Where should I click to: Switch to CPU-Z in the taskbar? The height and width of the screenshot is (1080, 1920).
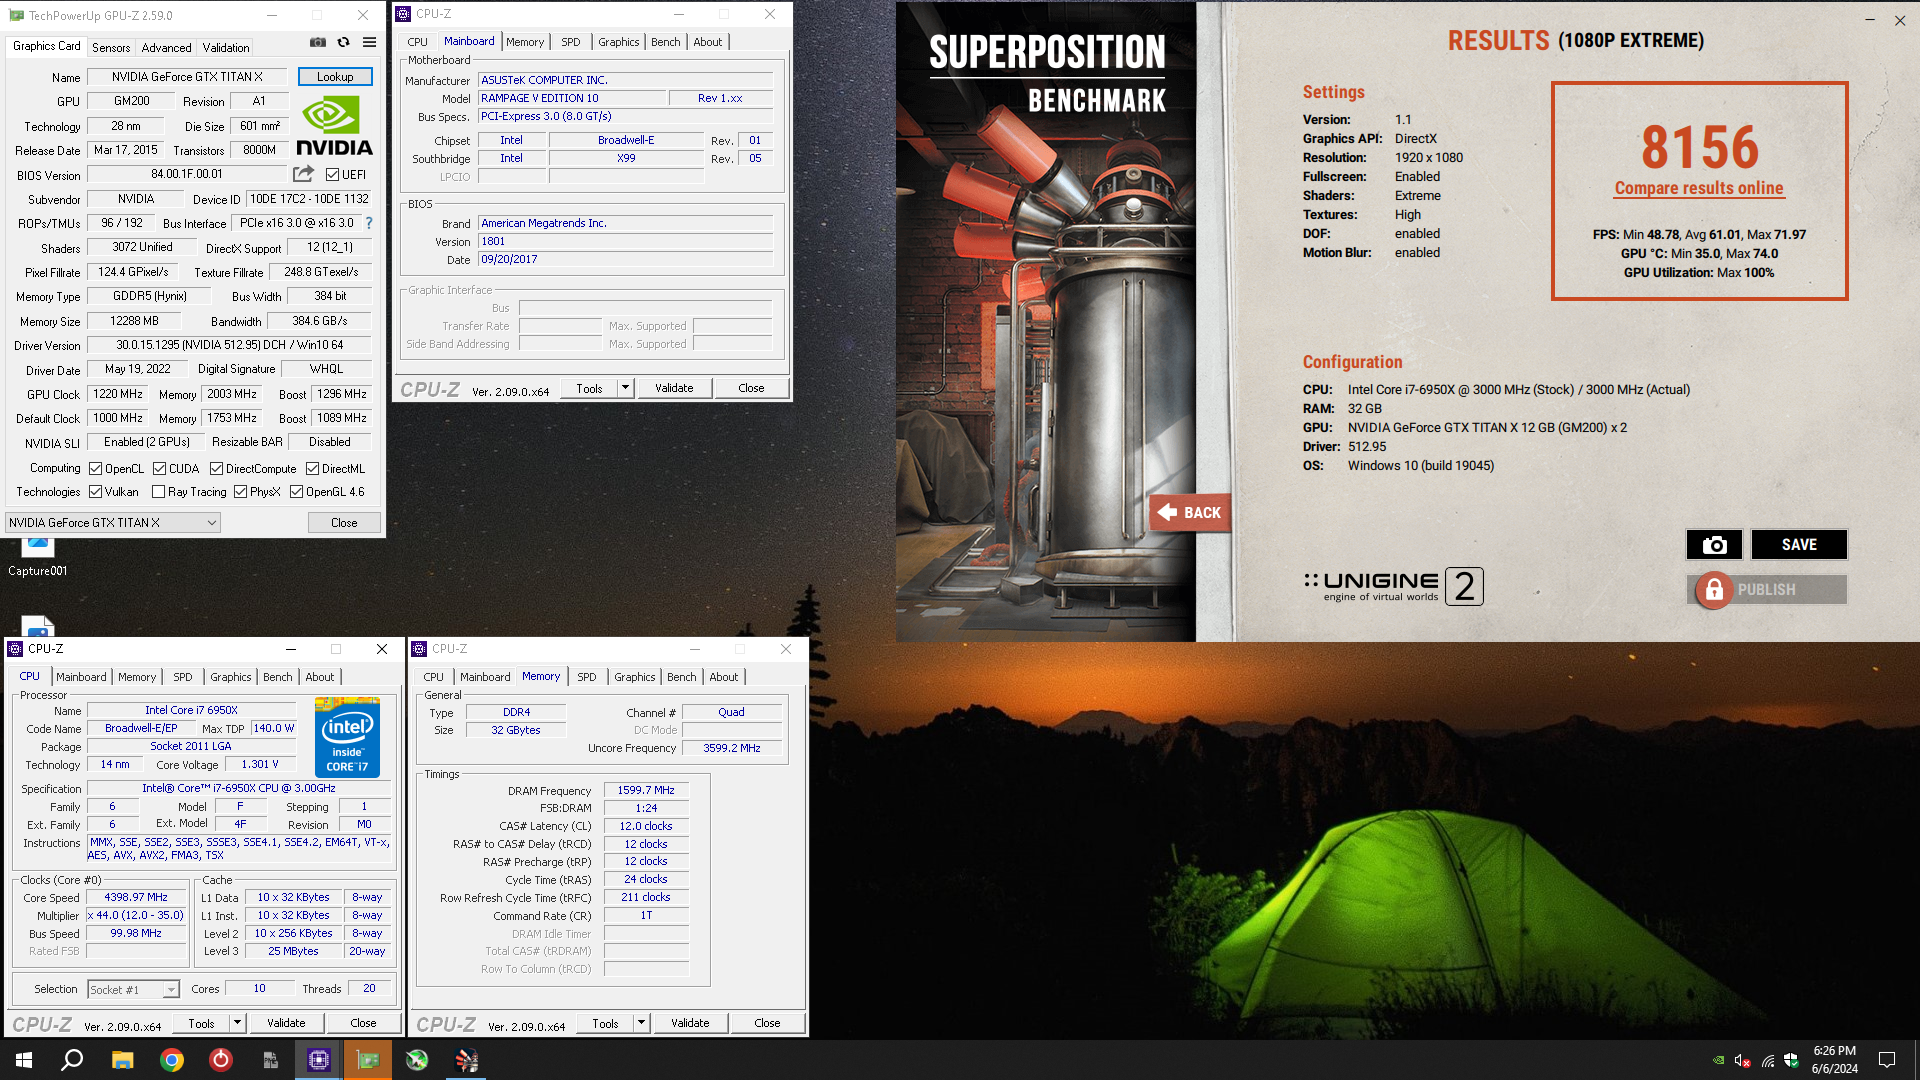click(x=319, y=1060)
